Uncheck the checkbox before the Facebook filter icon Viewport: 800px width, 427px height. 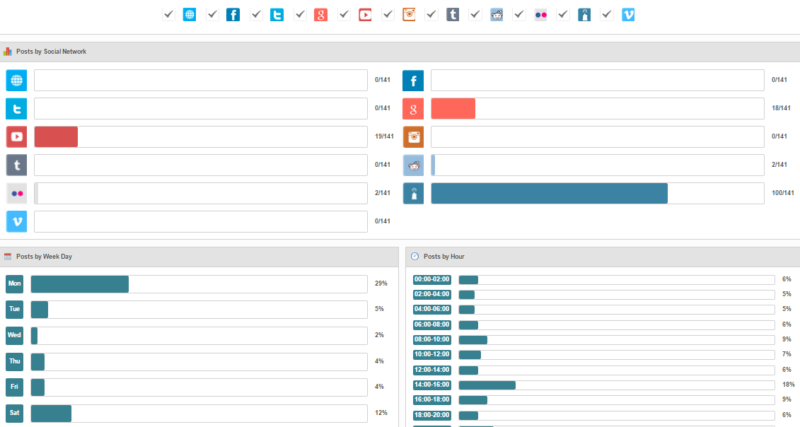click(x=212, y=15)
